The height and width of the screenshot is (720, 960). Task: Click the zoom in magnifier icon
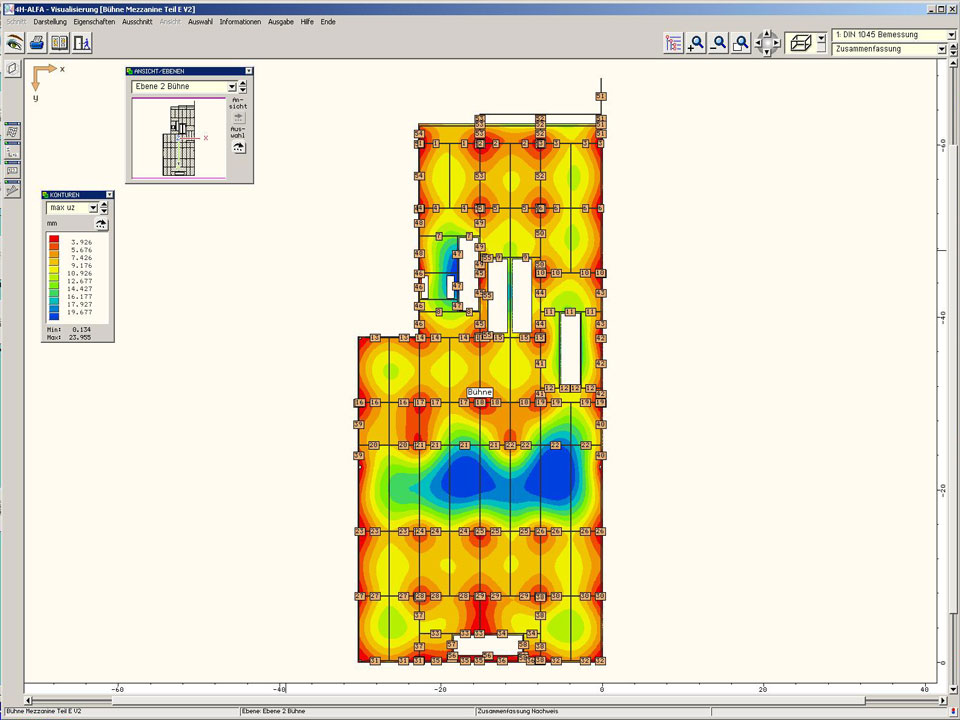point(696,43)
